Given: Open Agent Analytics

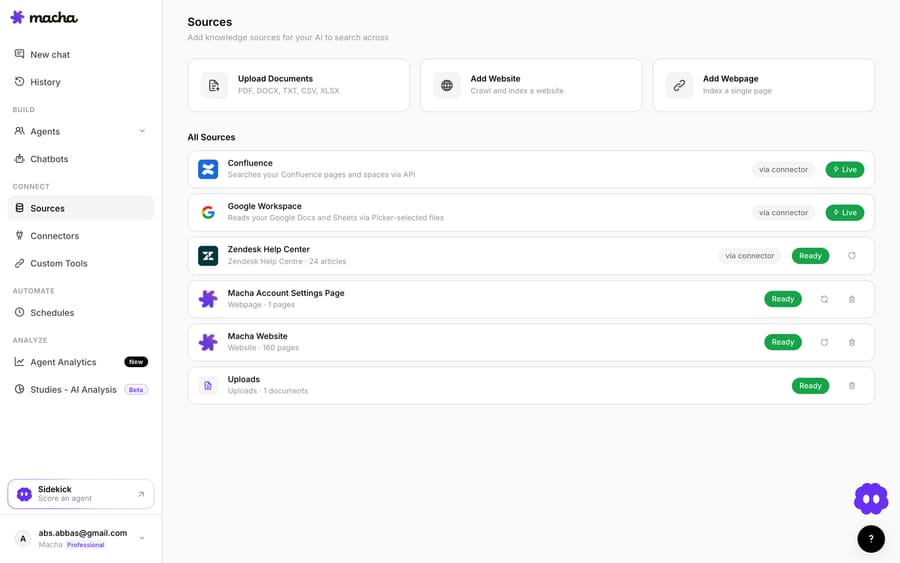Looking at the screenshot, I should 80,362.
